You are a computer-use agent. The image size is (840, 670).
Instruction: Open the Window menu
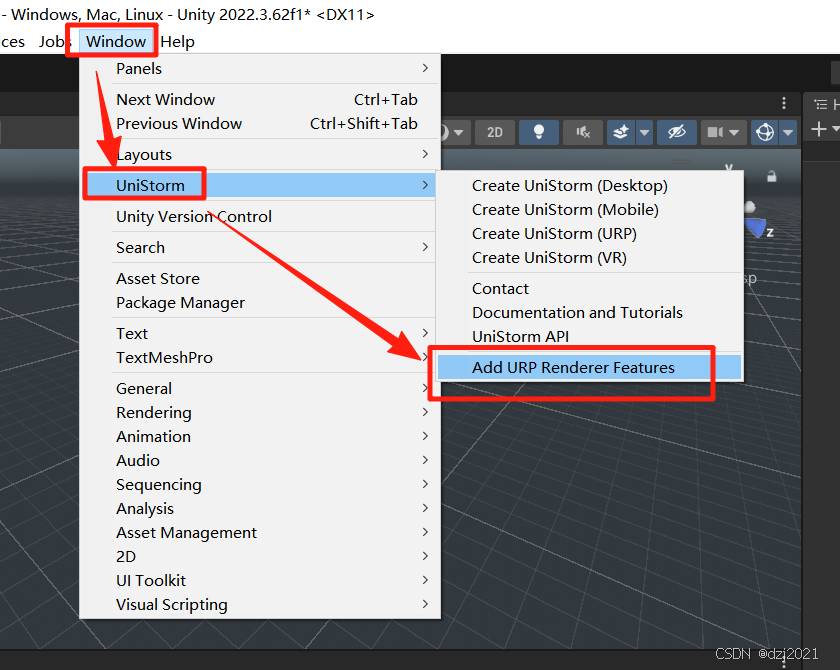pyautogui.click(x=116, y=41)
